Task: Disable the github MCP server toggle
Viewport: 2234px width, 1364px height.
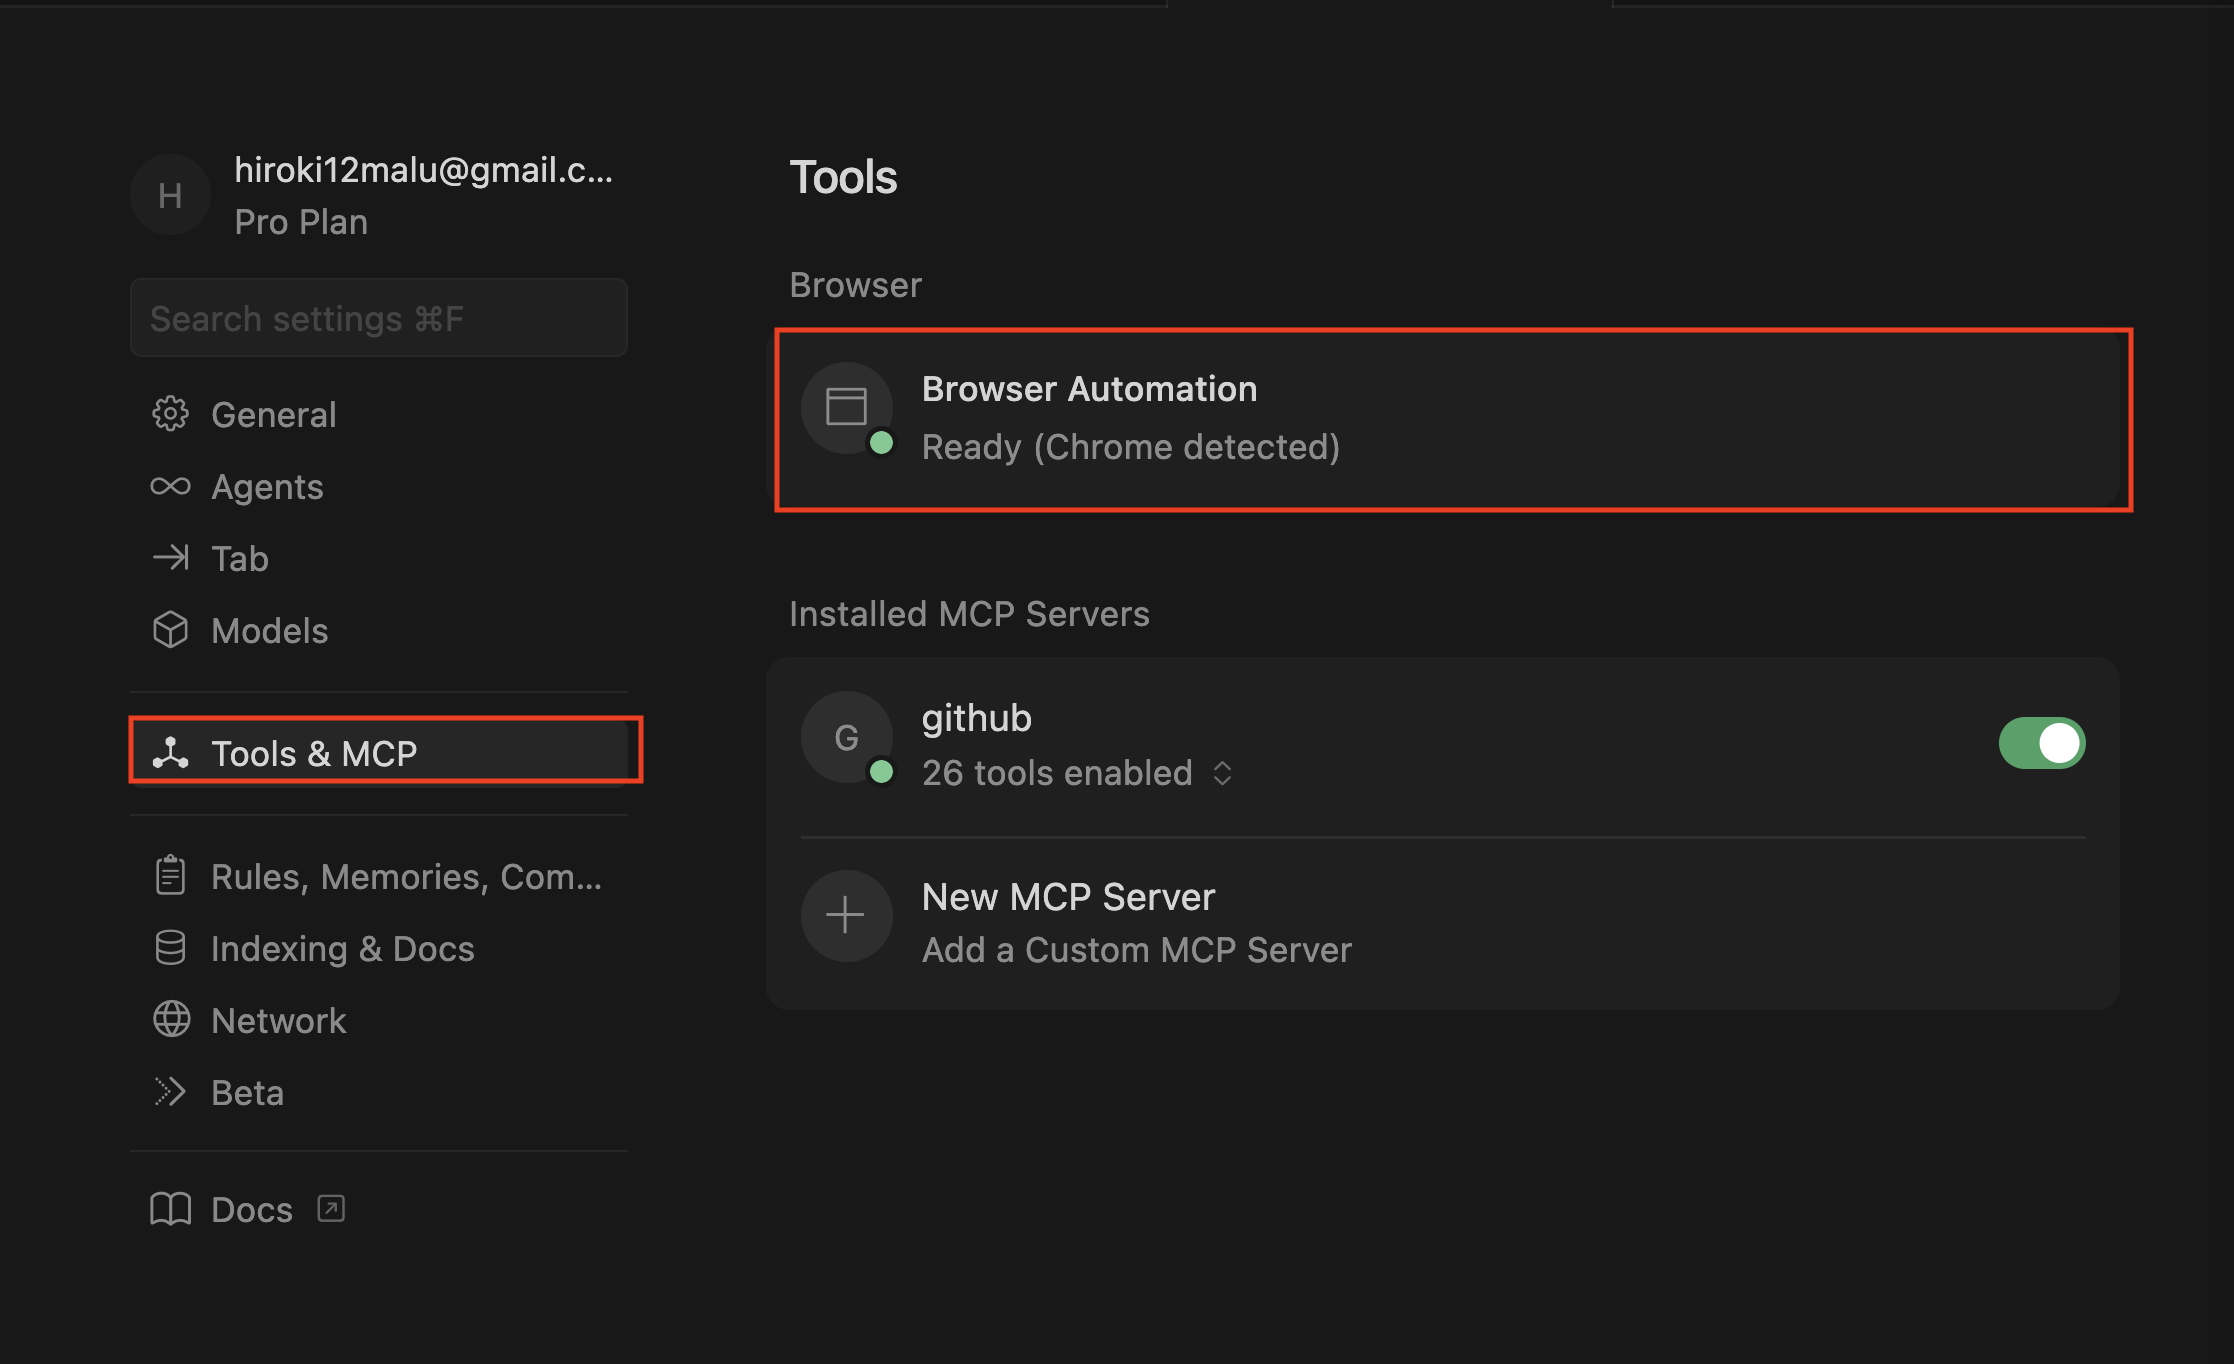Action: pyautogui.click(x=2041, y=743)
